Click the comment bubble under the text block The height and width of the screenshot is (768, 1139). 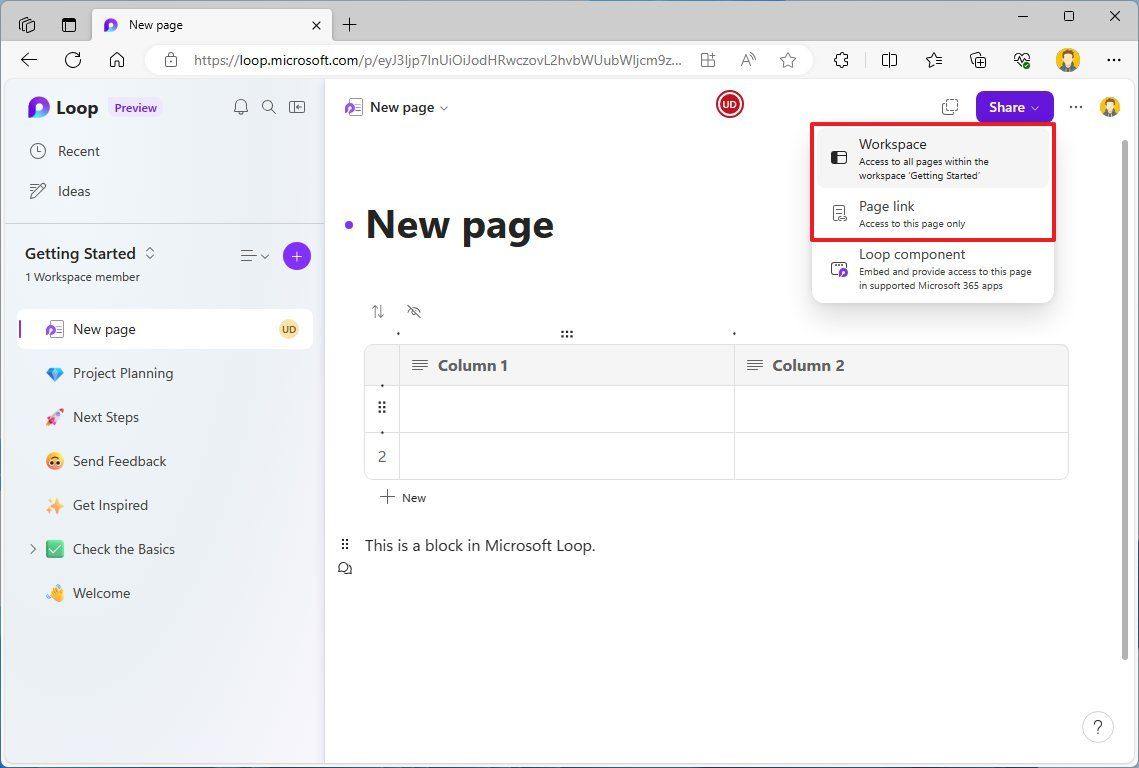(x=345, y=567)
